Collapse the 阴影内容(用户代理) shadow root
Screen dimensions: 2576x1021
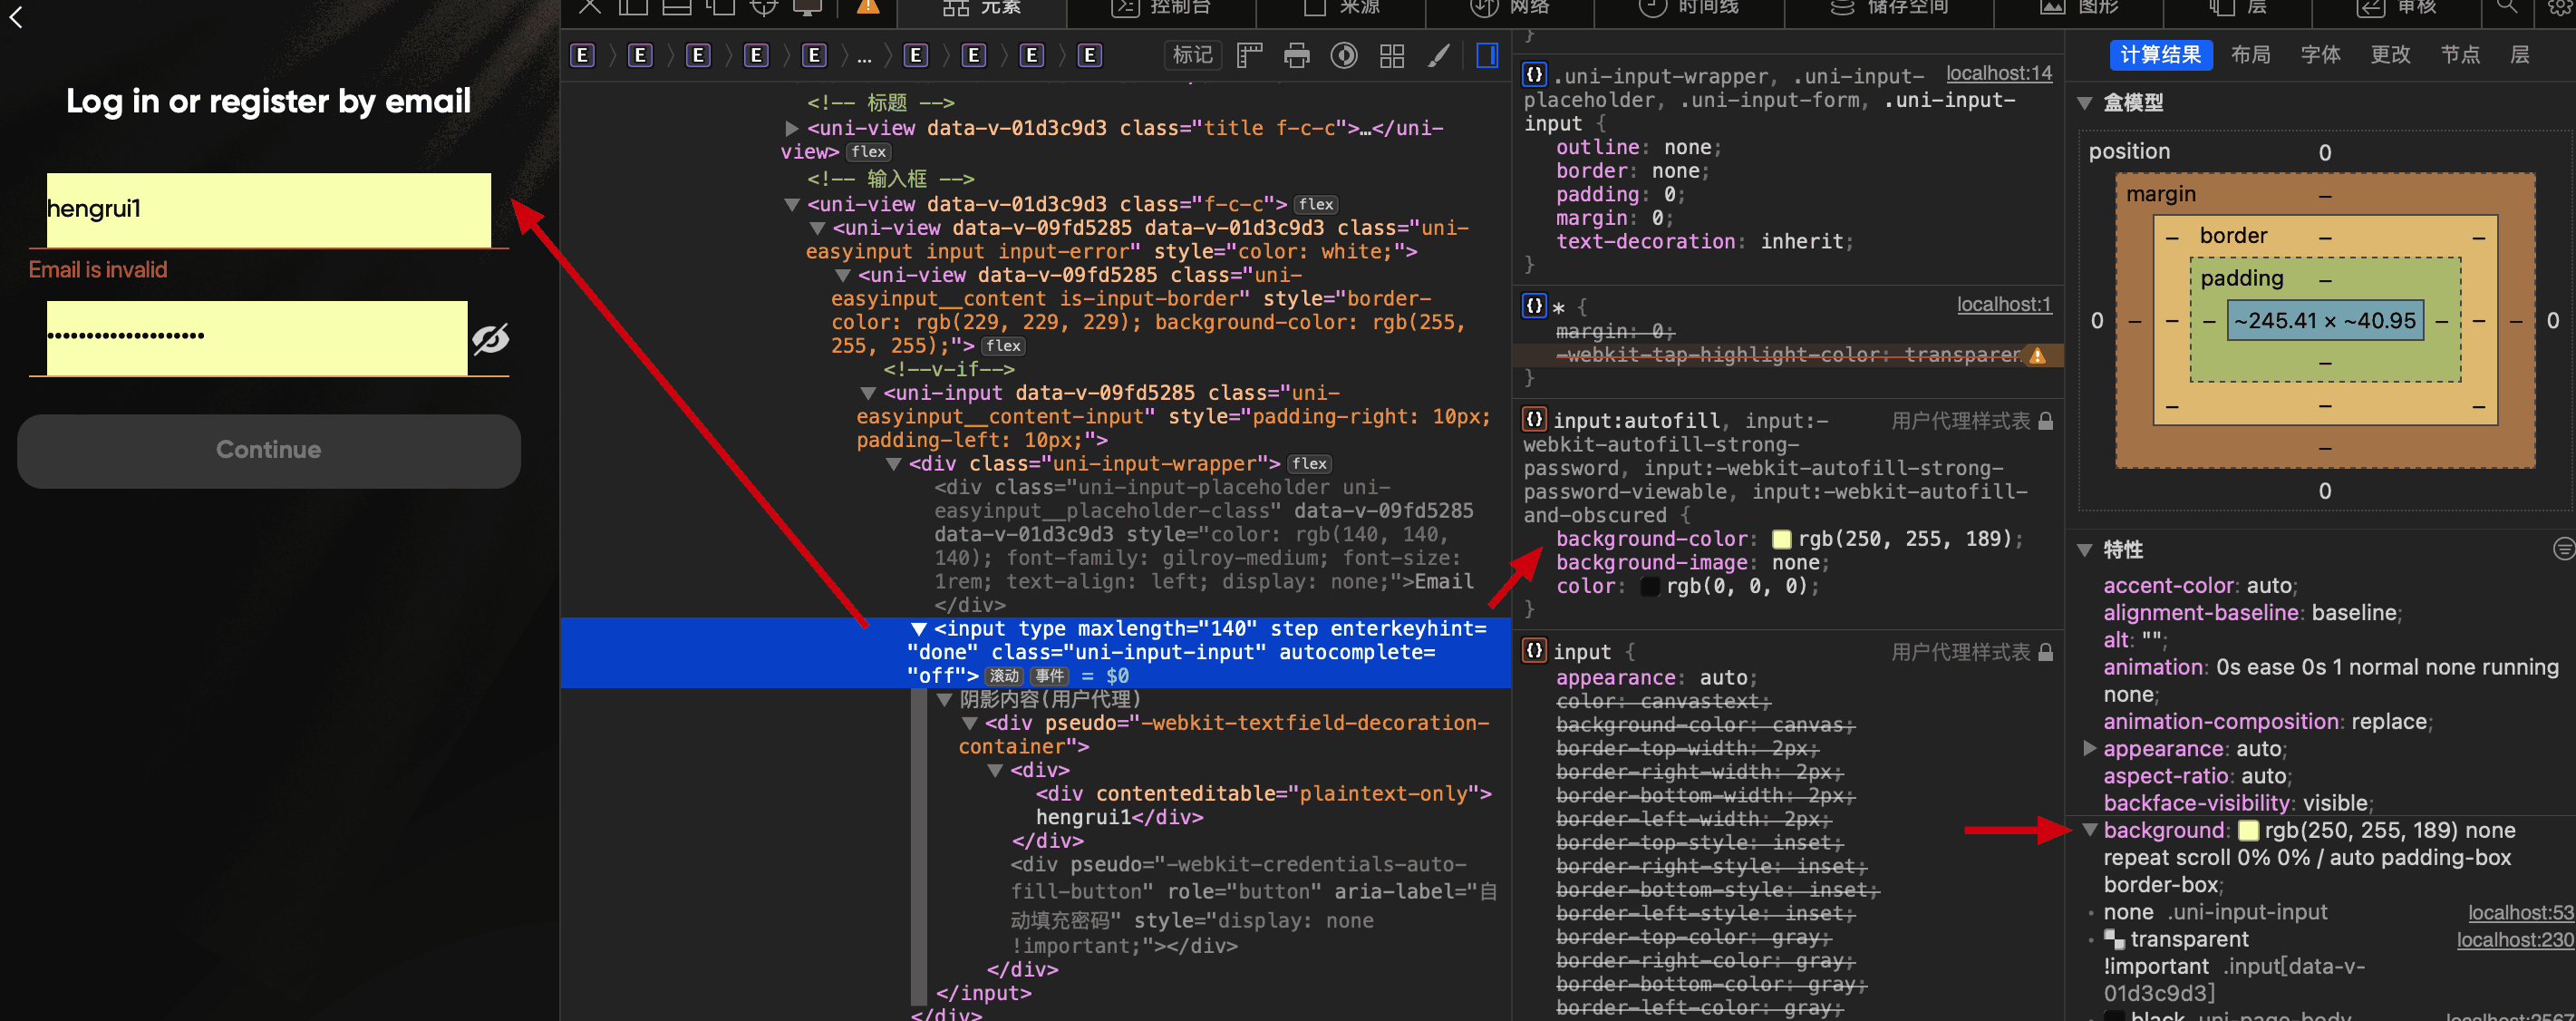coord(944,700)
